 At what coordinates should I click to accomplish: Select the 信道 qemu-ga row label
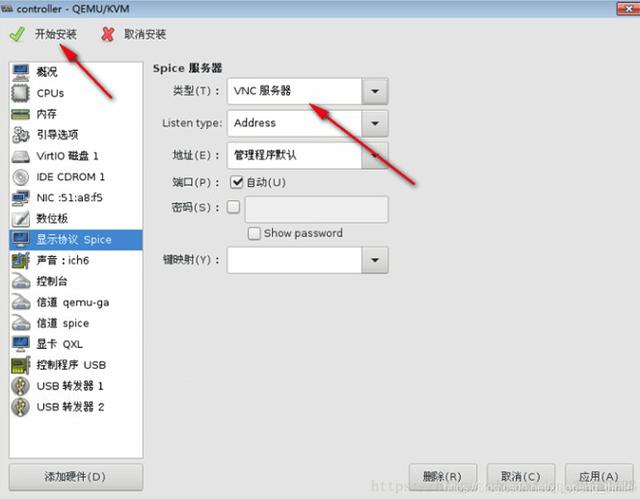click(73, 303)
